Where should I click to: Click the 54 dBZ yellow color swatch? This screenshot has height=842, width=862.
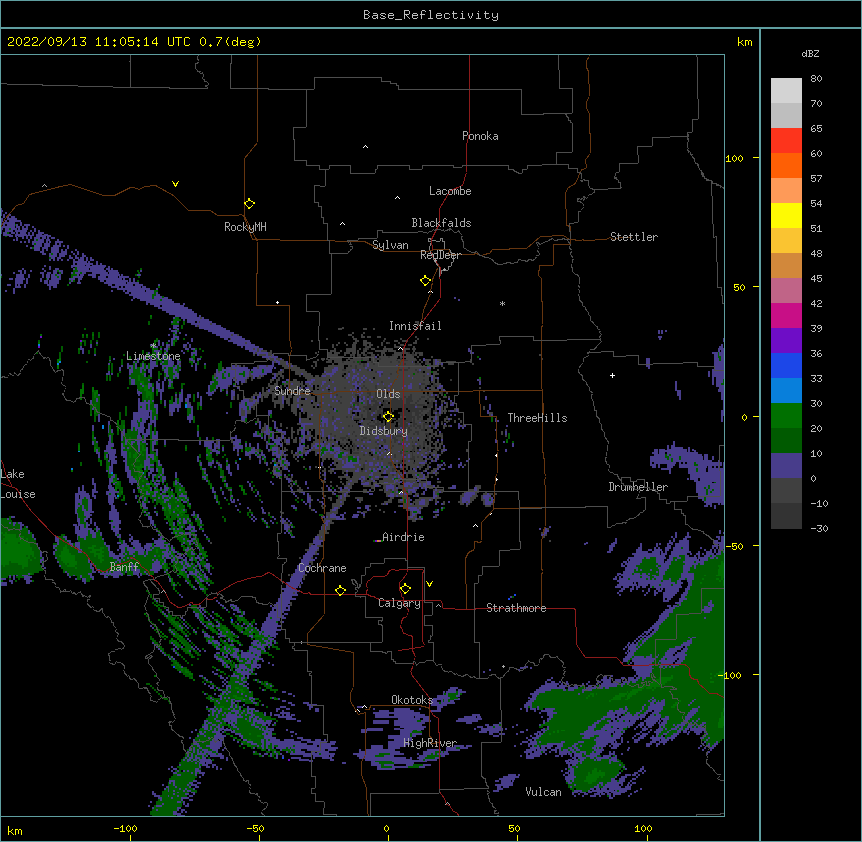click(786, 215)
